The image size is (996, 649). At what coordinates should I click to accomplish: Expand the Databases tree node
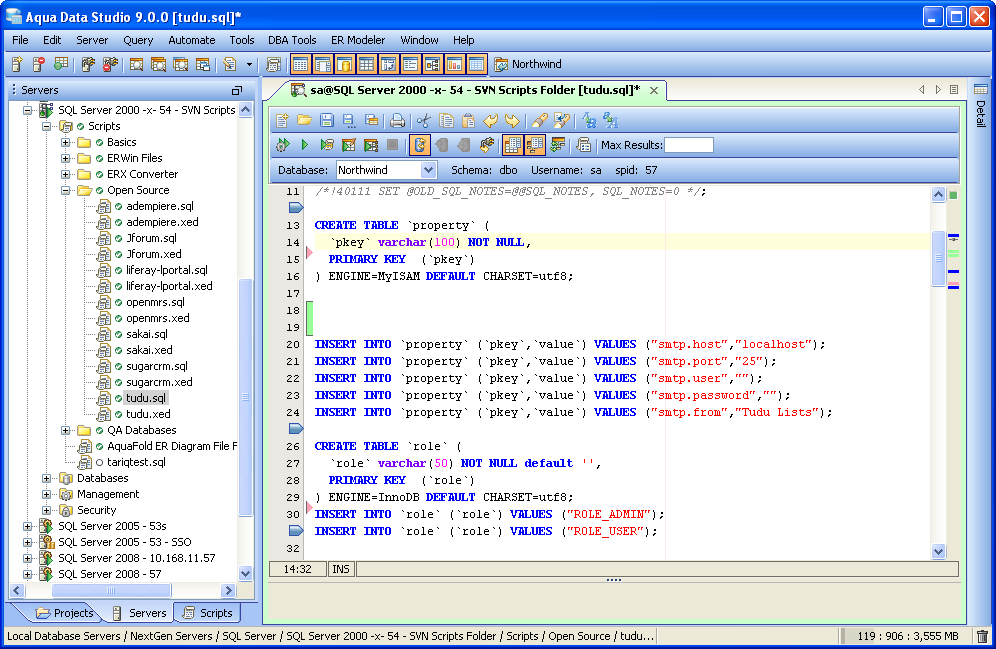(x=47, y=478)
